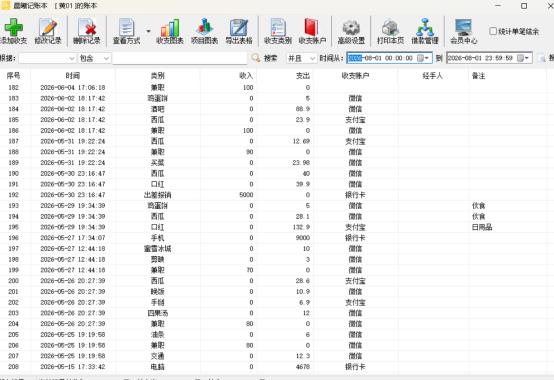Open the 查看方式 document icon
This screenshot has width=554, height=380.
[x=126, y=27]
